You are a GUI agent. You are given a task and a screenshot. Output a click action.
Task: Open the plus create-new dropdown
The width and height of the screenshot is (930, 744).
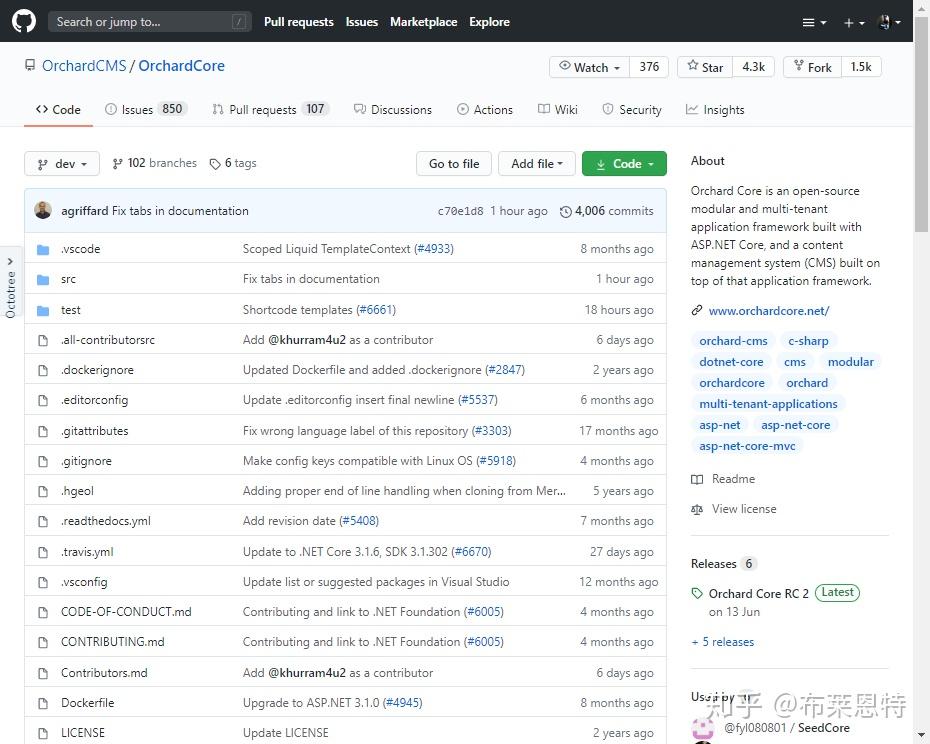point(854,23)
